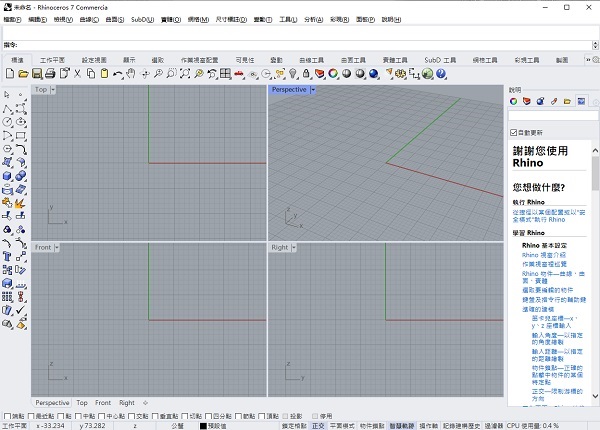Image resolution: width=600 pixels, height=430 pixels.
Task: Click the New file icon in the toolbar
Action: (9, 74)
